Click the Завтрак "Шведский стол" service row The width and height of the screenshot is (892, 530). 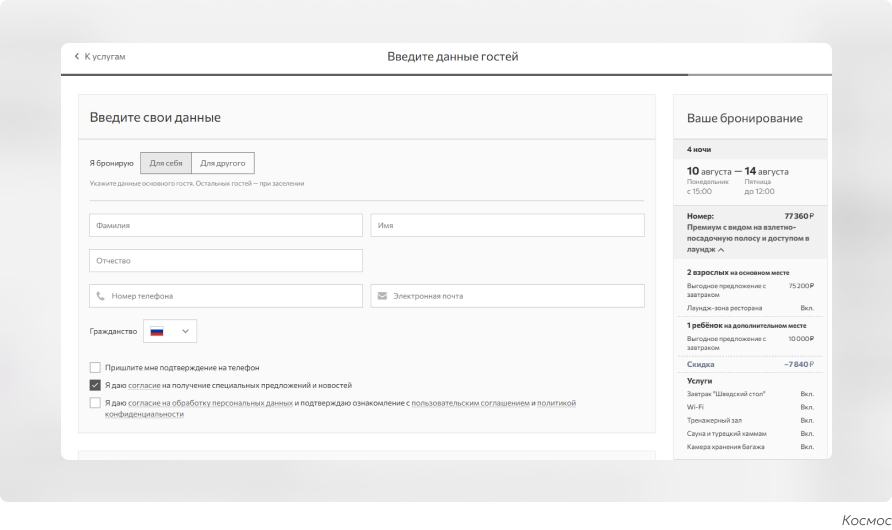tap(750, 394)
